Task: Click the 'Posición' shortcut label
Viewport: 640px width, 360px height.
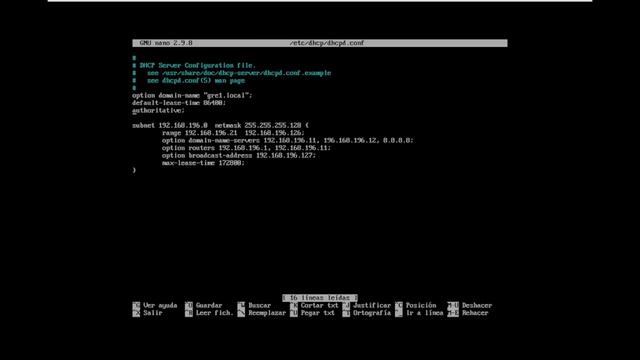Action: pos(421,305)
